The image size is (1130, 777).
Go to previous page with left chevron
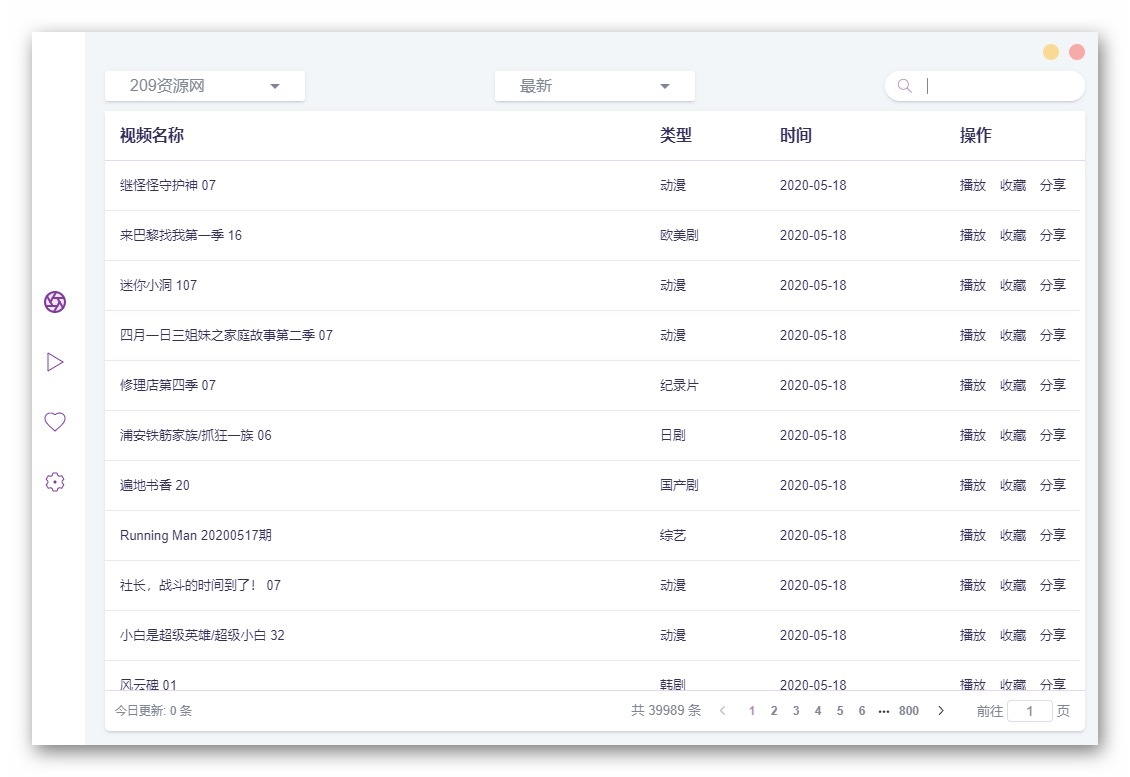coord(723,711)
